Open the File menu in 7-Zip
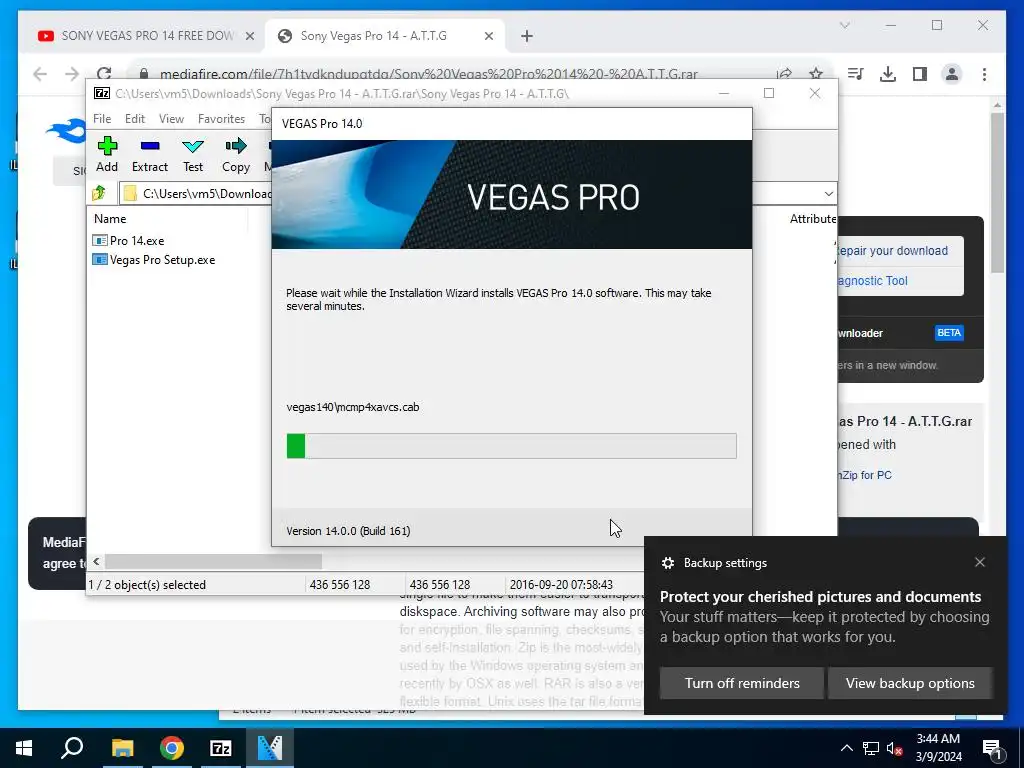 [x=102, y=119]
